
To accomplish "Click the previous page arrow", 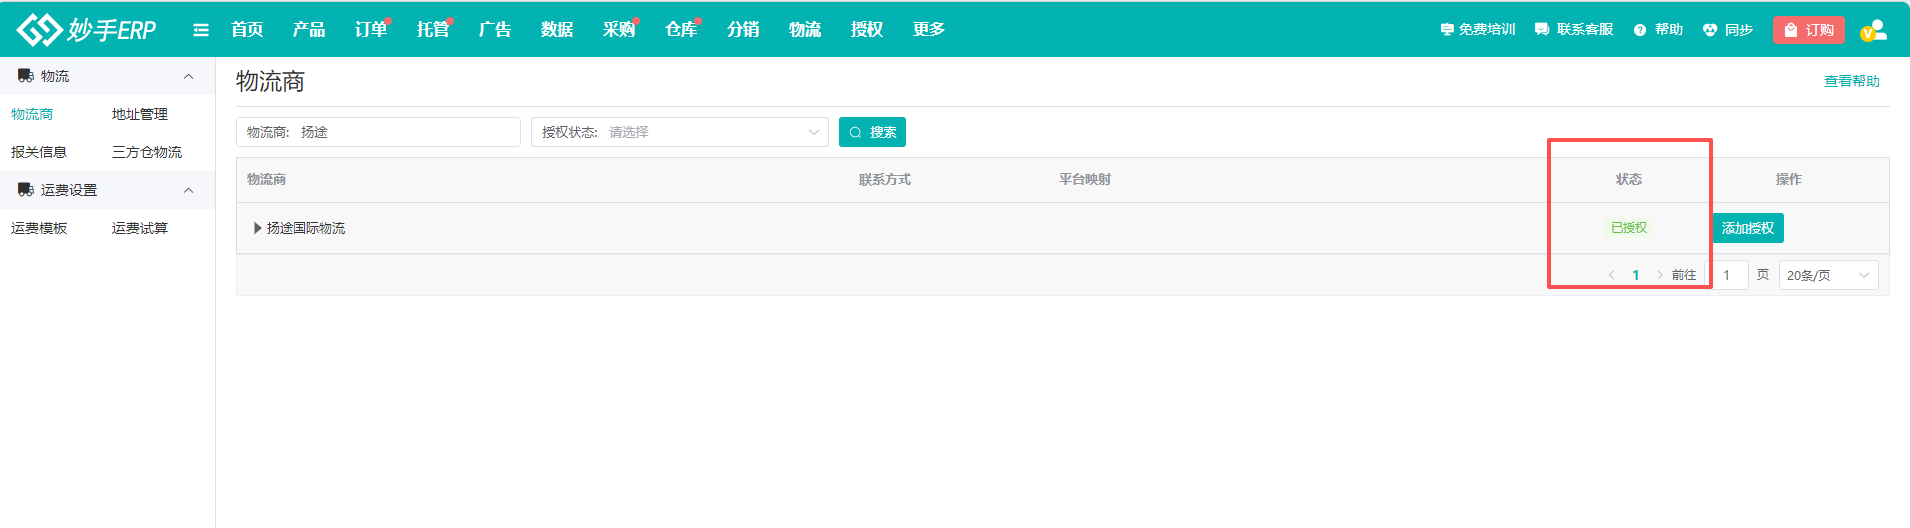I will pos(1611,275).
